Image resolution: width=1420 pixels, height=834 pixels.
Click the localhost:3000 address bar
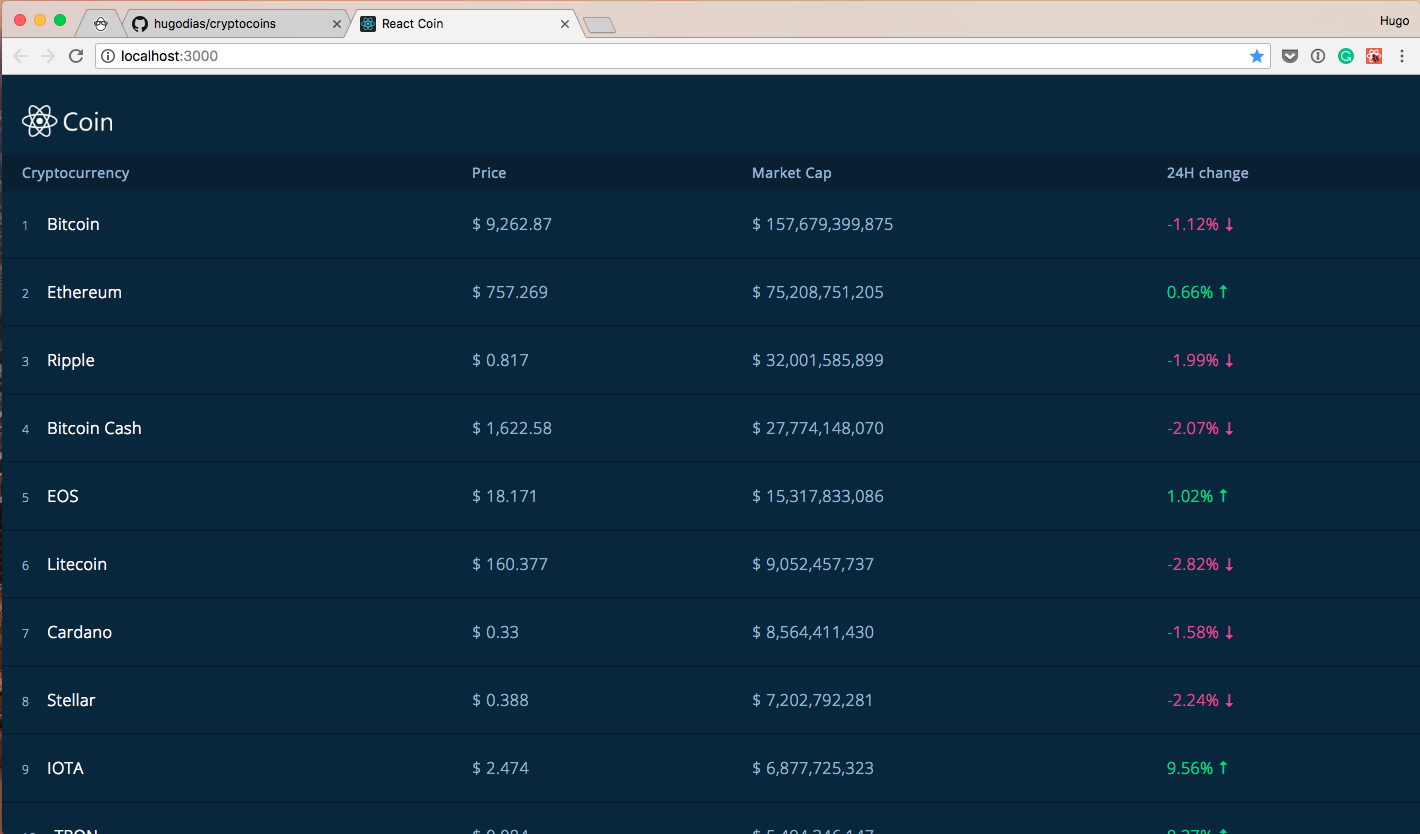[x=682, y=56]
